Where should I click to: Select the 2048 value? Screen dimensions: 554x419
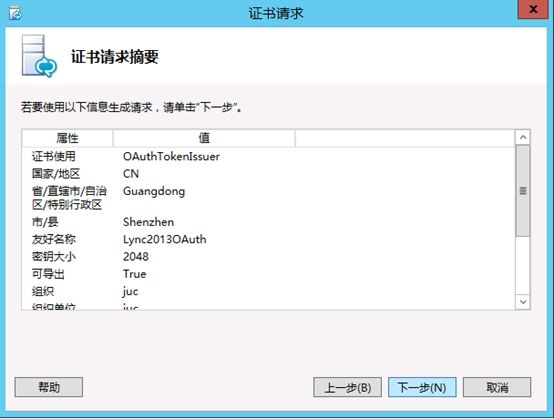pos(136,256)
